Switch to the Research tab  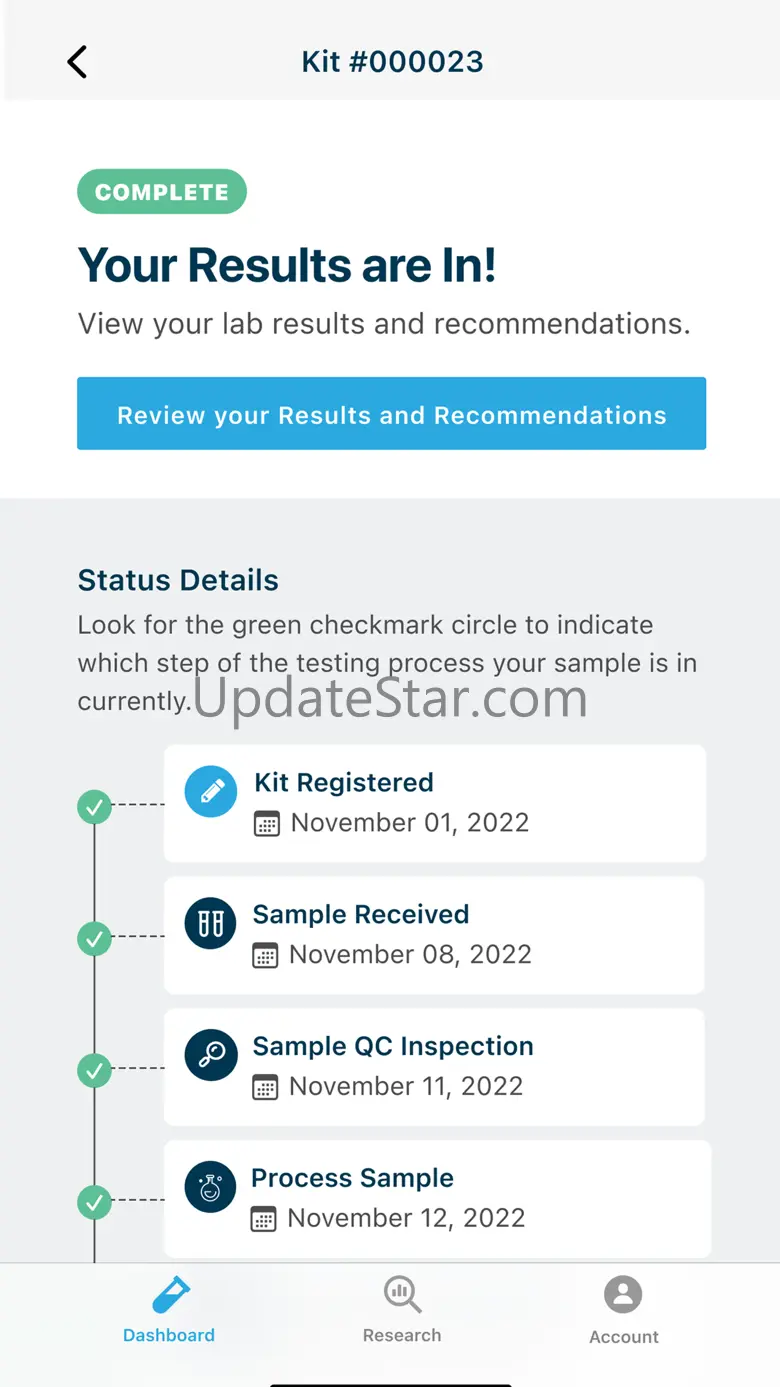pos(402,1310)
